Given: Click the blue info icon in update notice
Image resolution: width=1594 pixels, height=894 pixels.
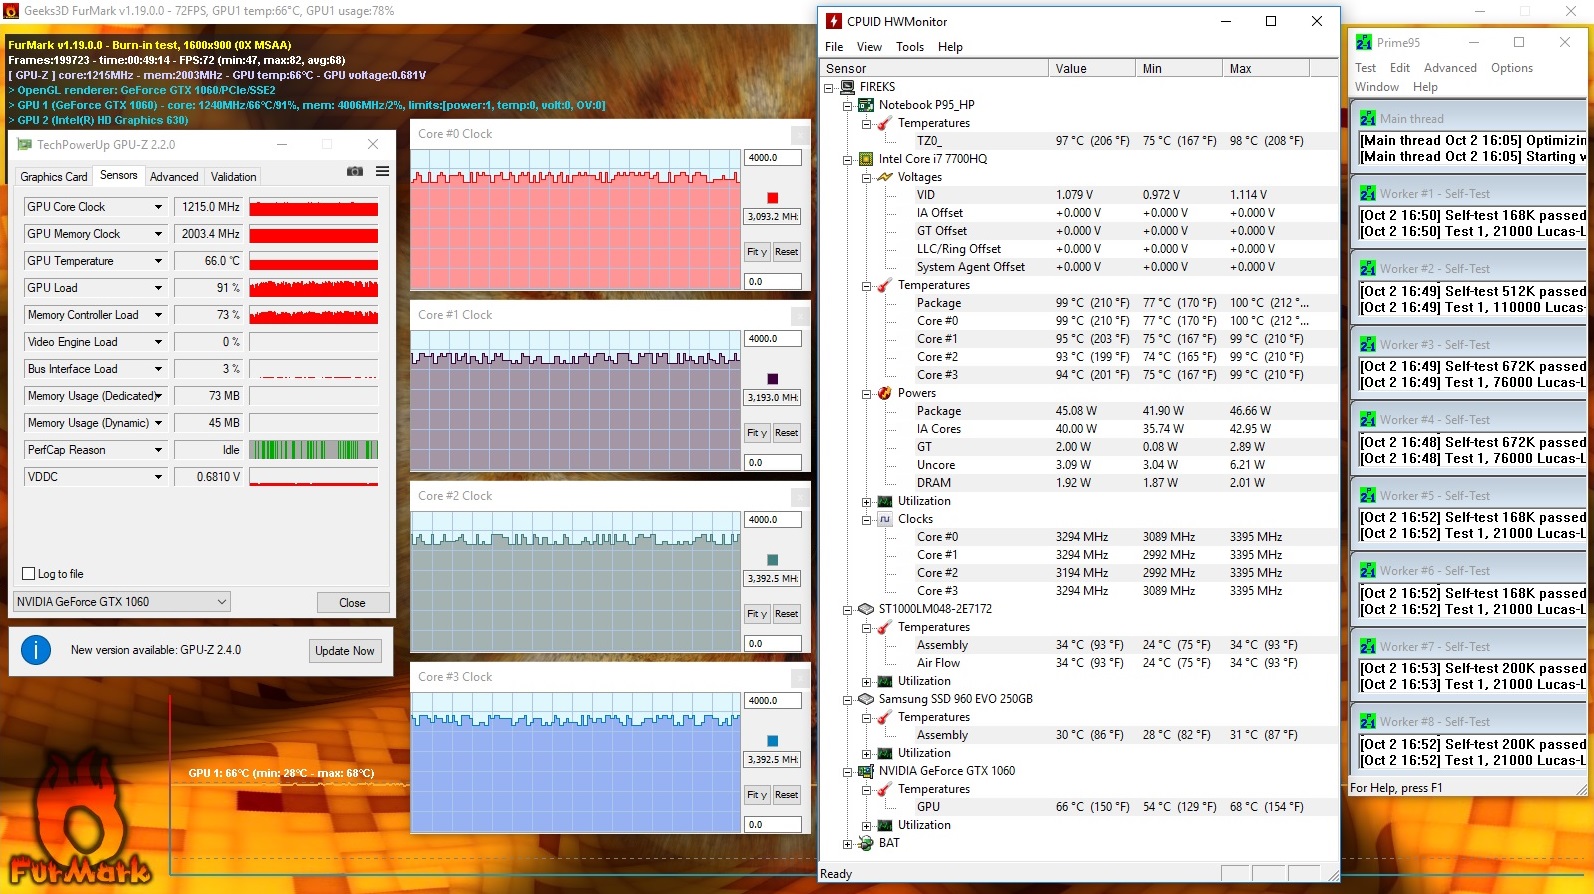Looking at the screenshot, I should click(36, 650).
